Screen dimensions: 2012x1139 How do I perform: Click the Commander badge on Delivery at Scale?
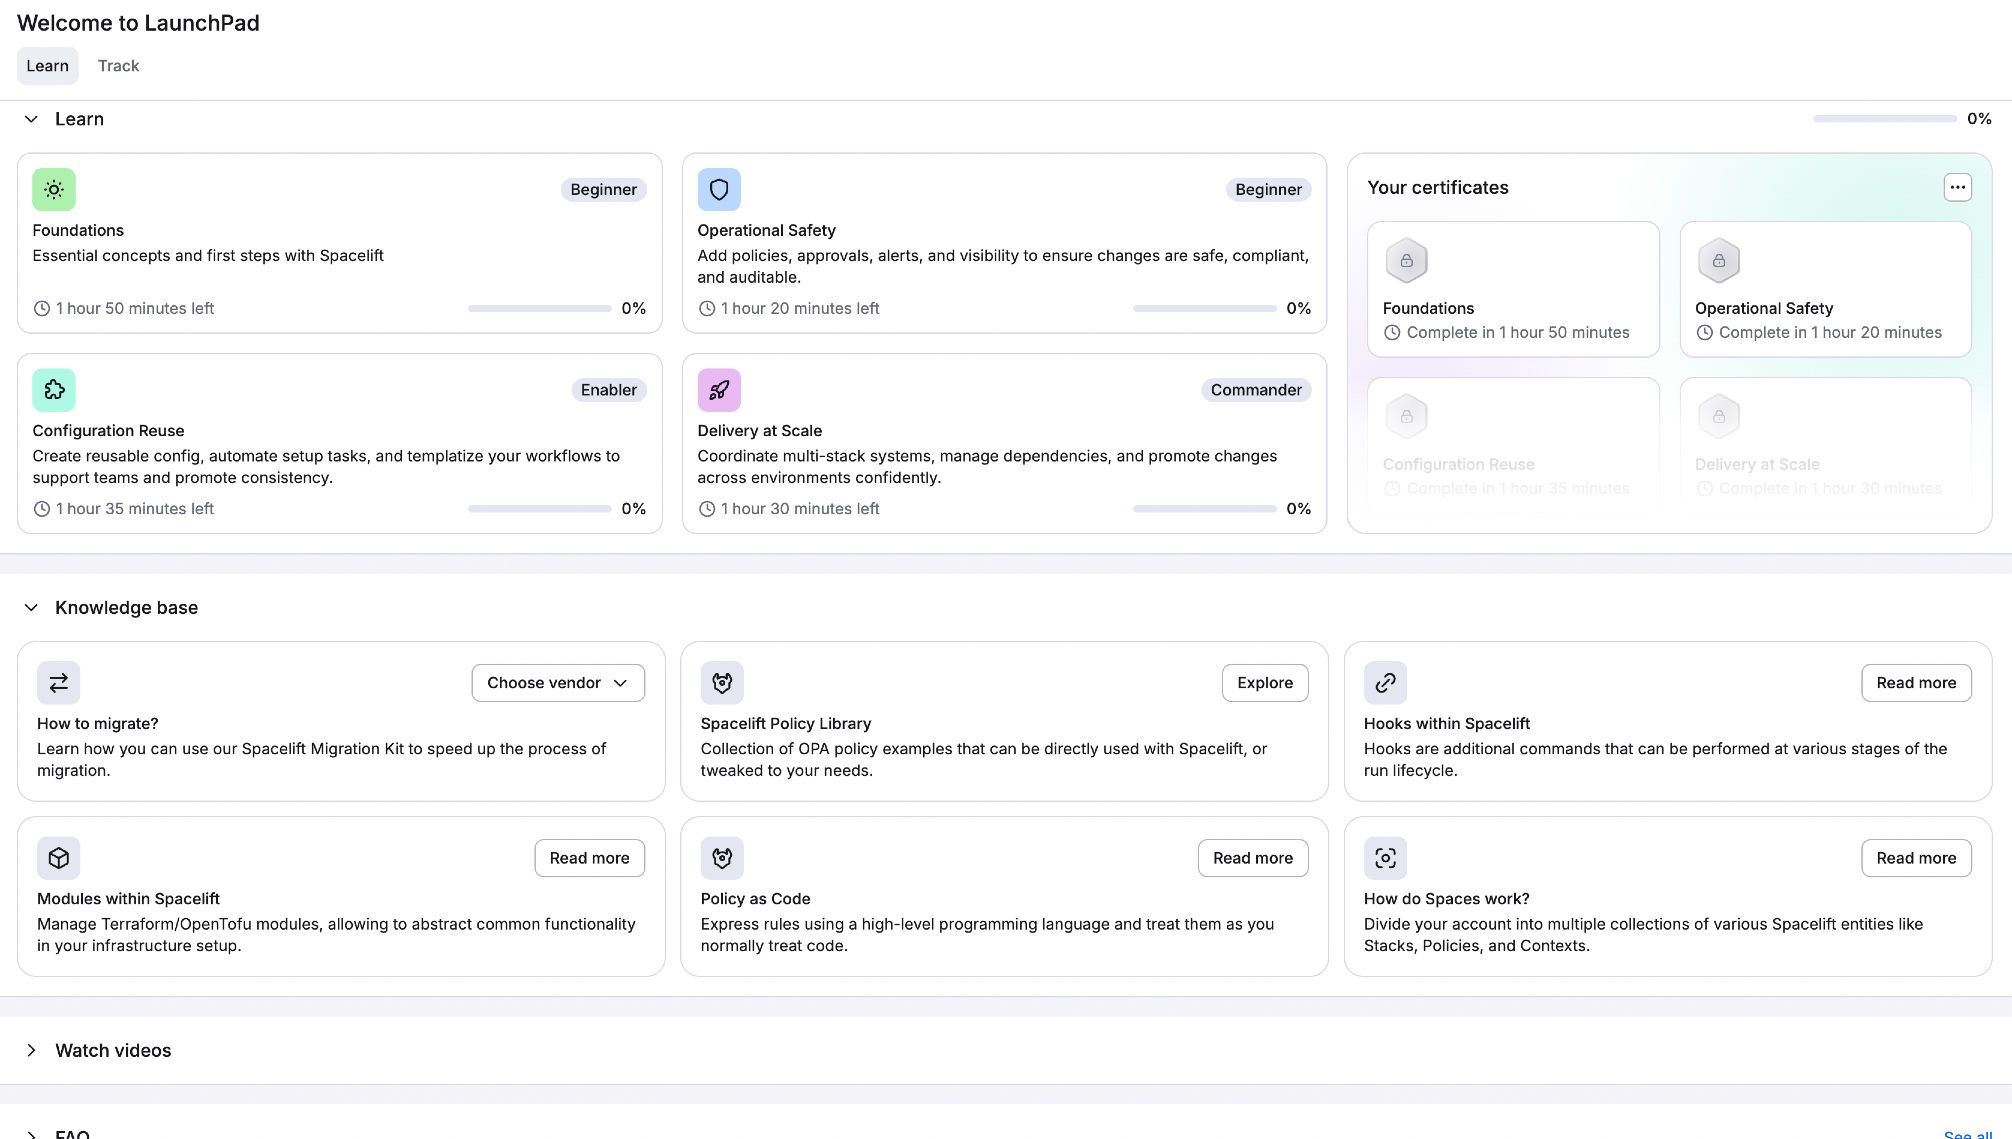pyautogui.click(x=1256, y=390)
